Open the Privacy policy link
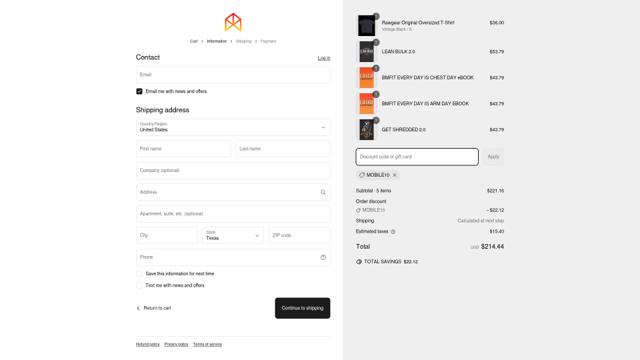Image resolution: width=640 pixels, height=360 pixels. click(176, 344)
